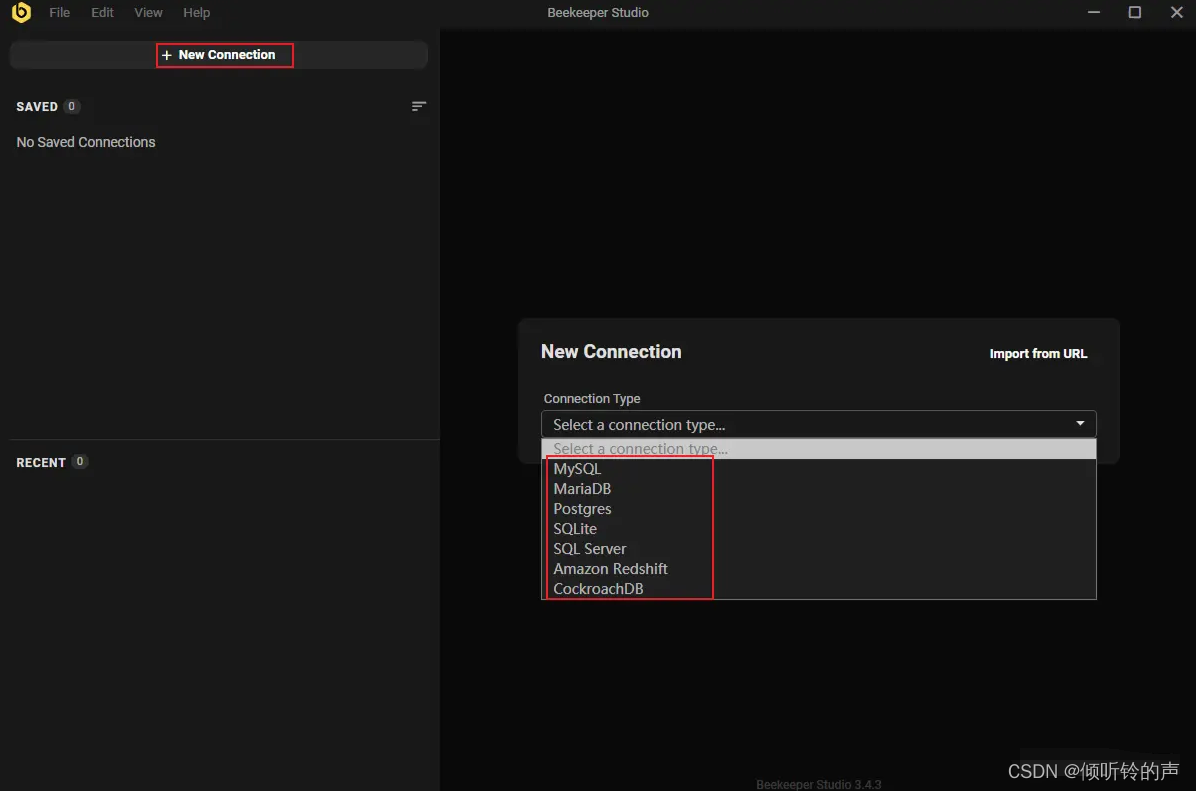The image size is (1196, 791).
Task: Select MySQL from the connection types
Action: pos(818,468)
